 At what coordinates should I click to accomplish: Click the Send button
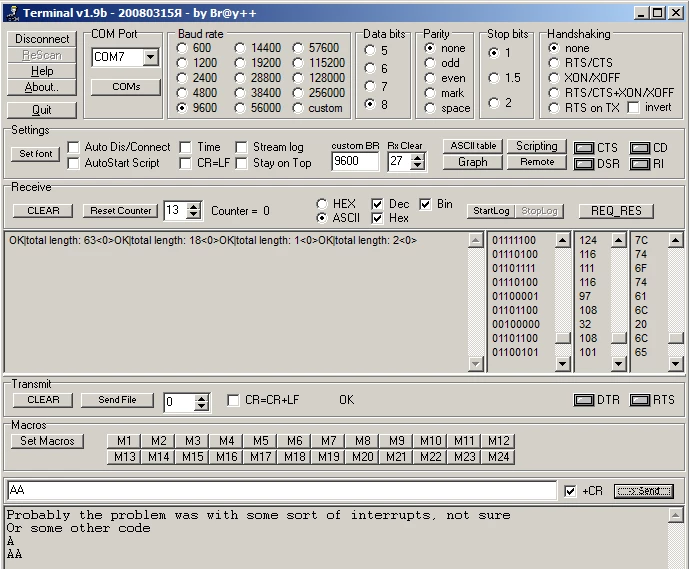[643, 491]
